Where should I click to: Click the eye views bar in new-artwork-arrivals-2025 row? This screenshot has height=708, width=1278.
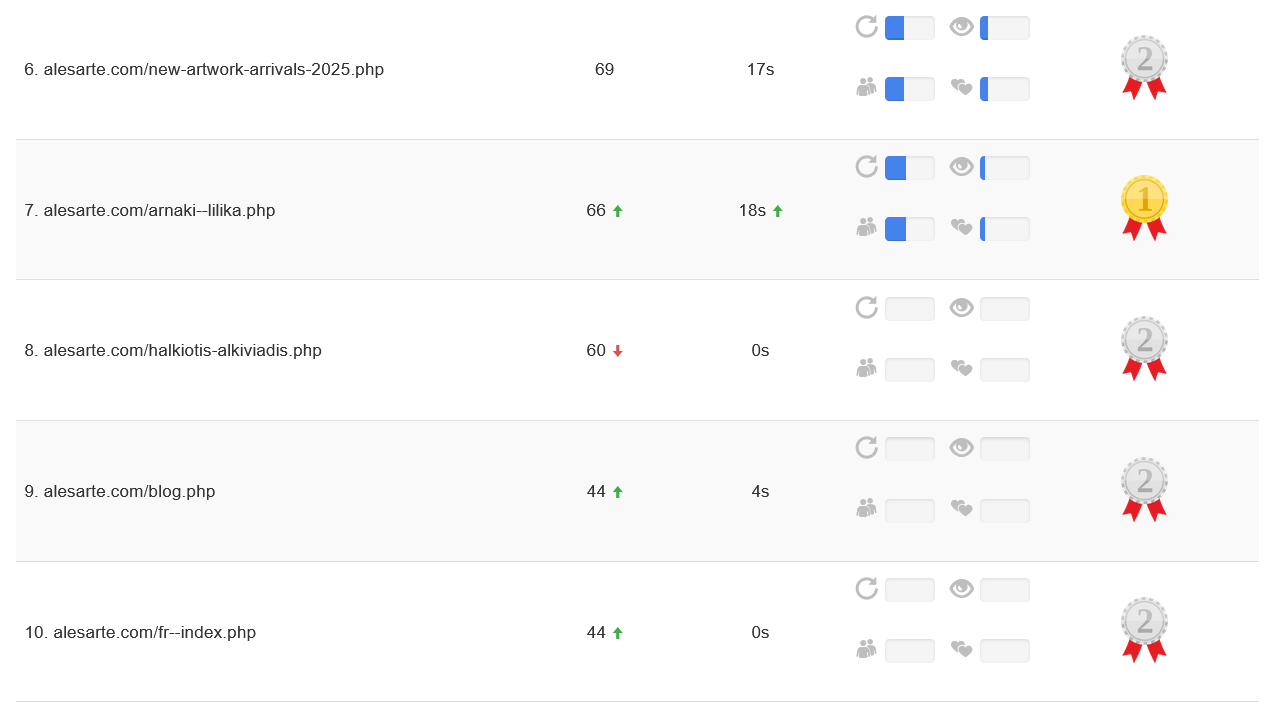pyautogui.click(x=1004, y=28)
